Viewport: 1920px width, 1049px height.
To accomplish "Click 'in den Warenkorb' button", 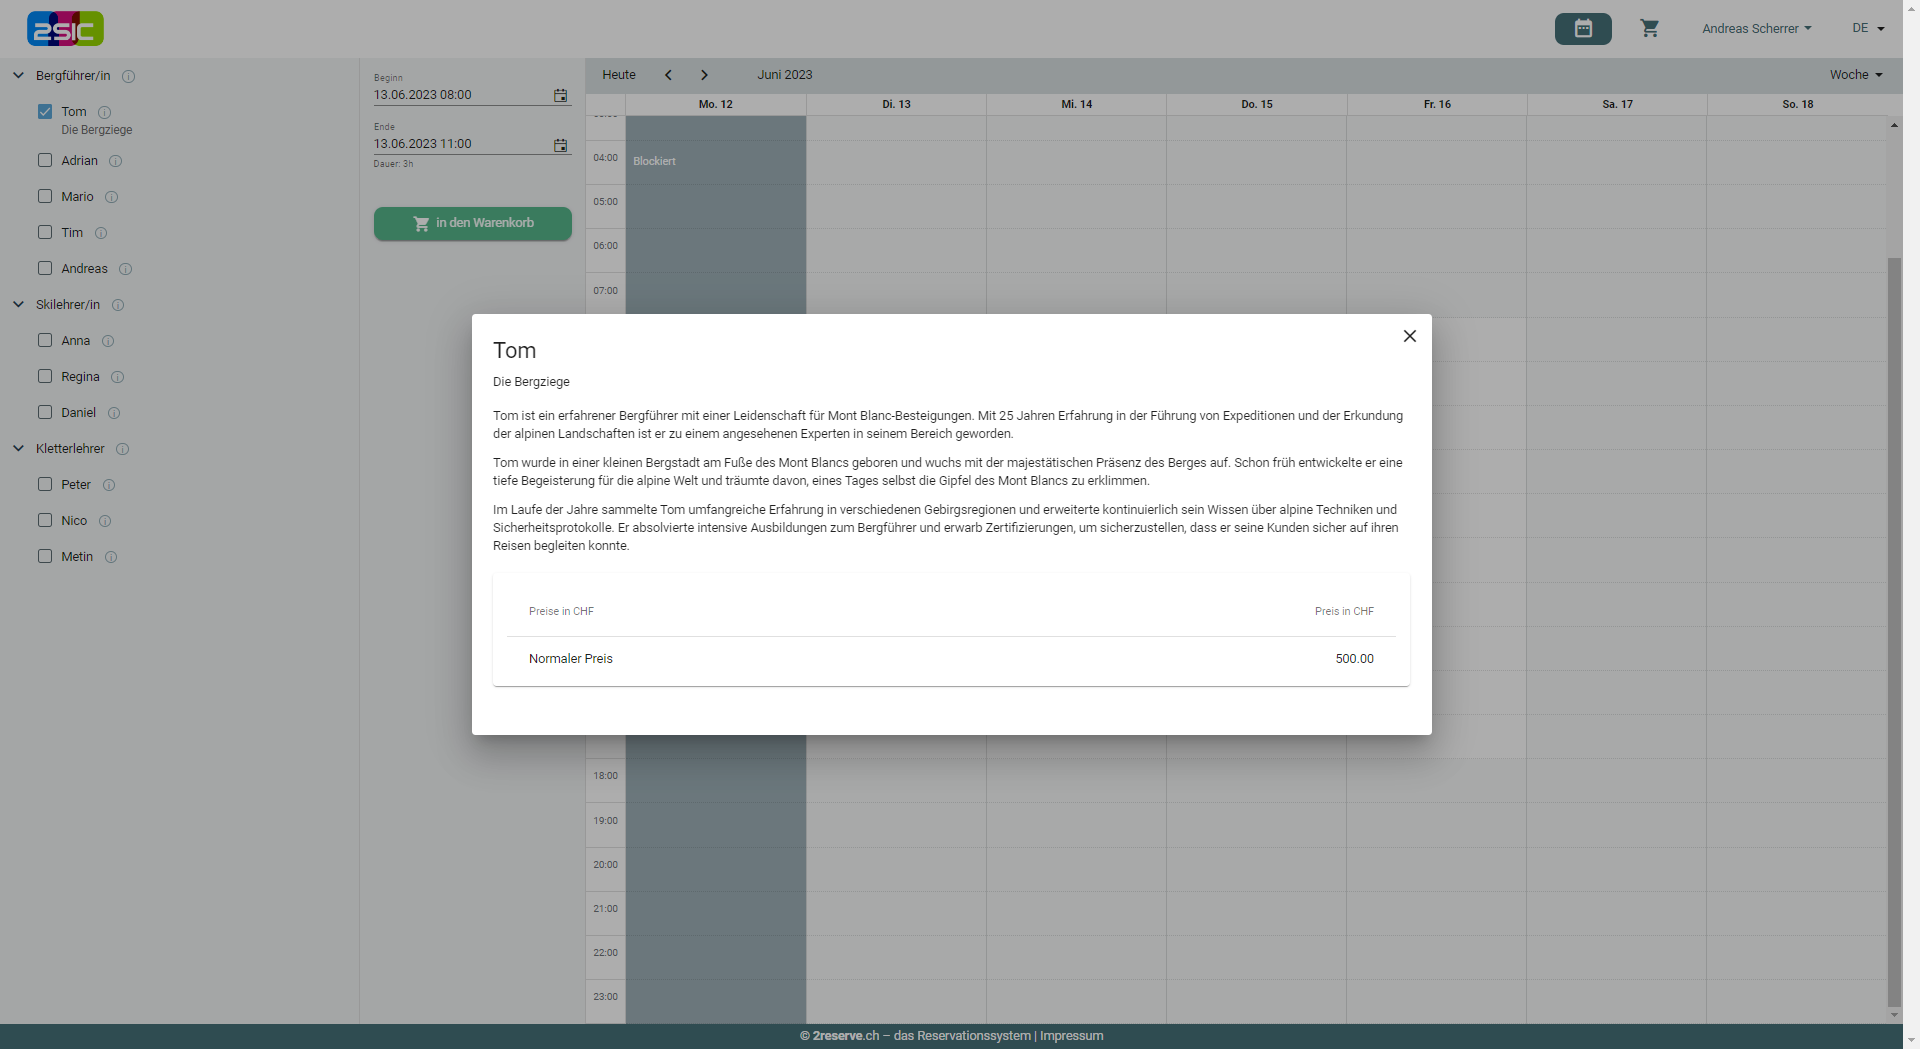I will click(473, 223).
